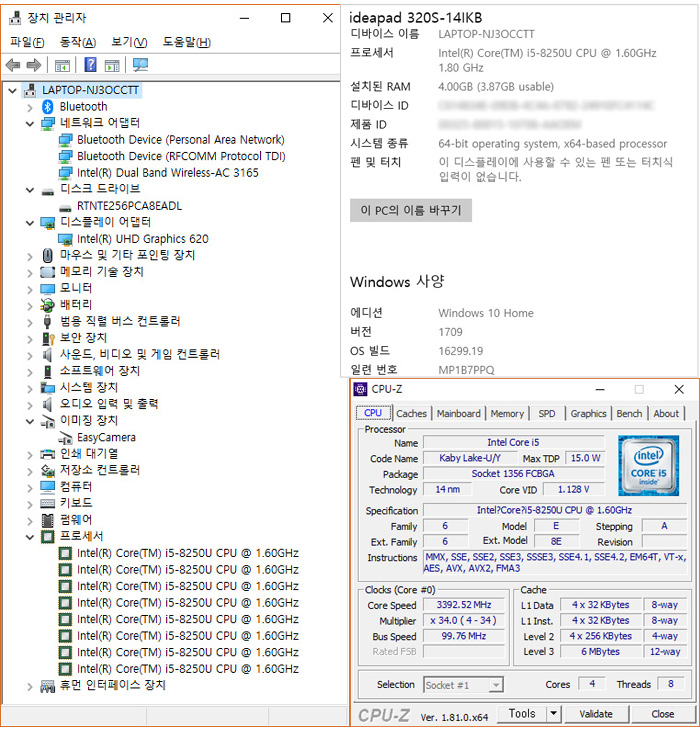Click the Show/Hide Console Tree toolbar icon

(x=62, y=65)
